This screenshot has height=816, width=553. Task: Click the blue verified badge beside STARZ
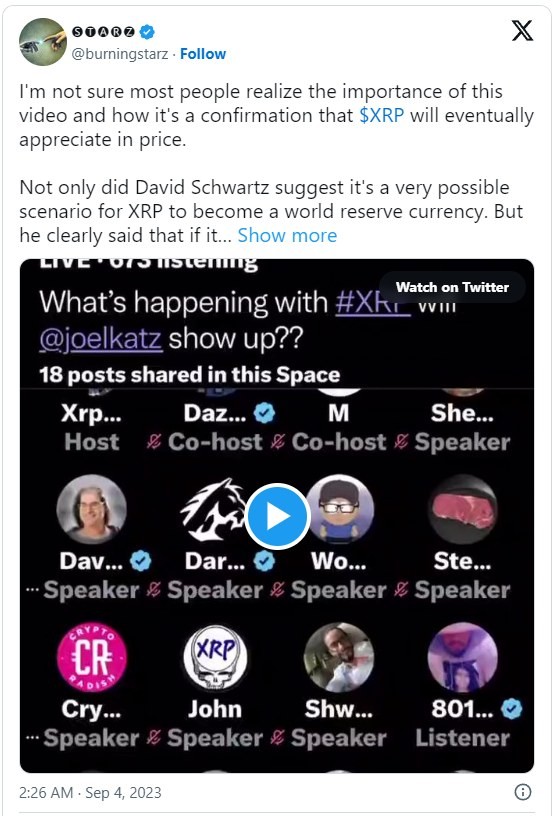click(147, 32)
